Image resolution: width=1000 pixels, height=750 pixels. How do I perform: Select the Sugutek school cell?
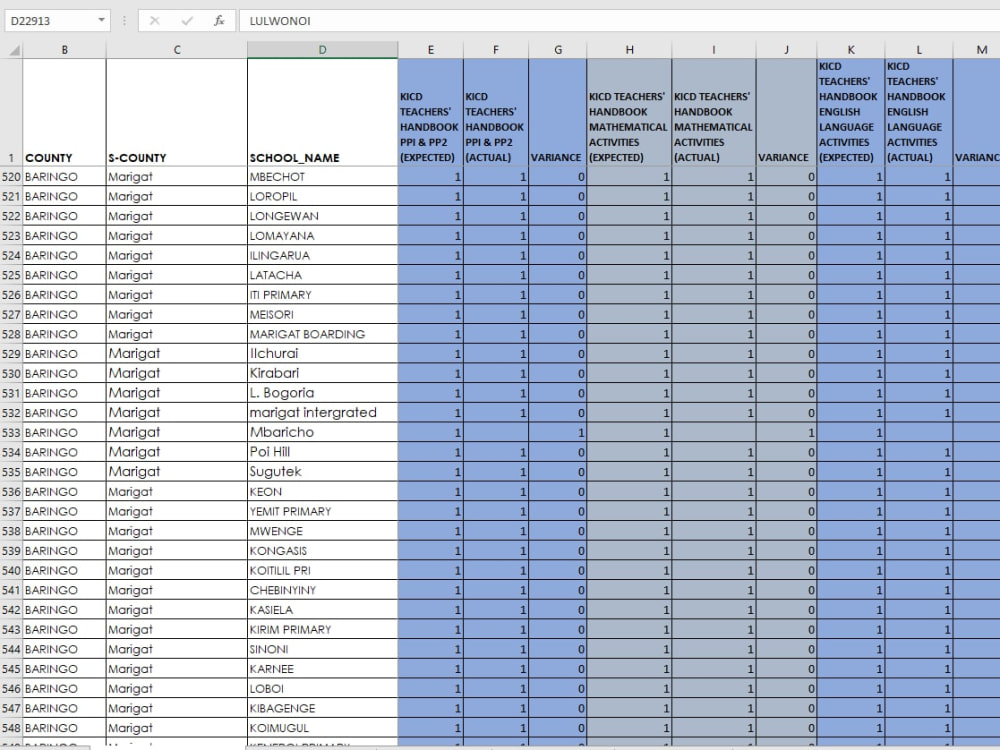323,472
